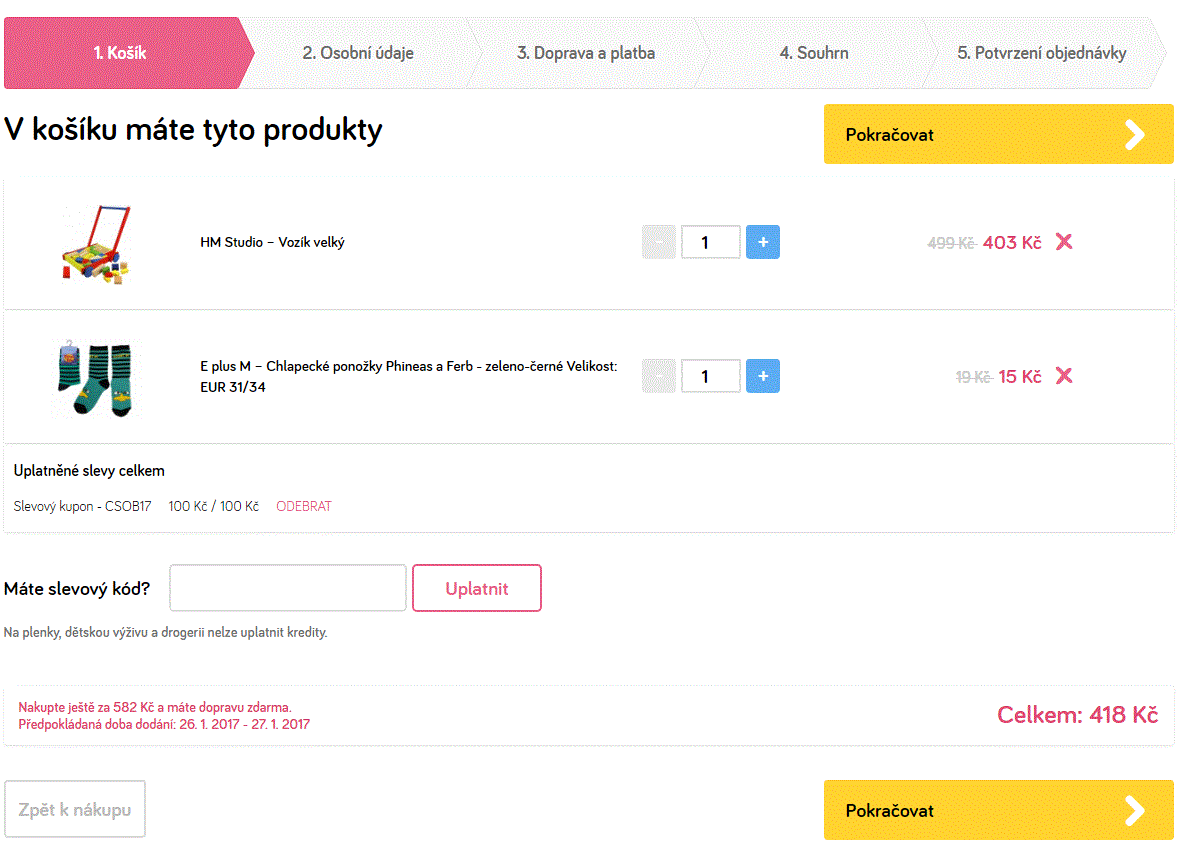Click quantity field for Vozík velký
Screen dimensions: 1189x845
[x=710, y=242]
